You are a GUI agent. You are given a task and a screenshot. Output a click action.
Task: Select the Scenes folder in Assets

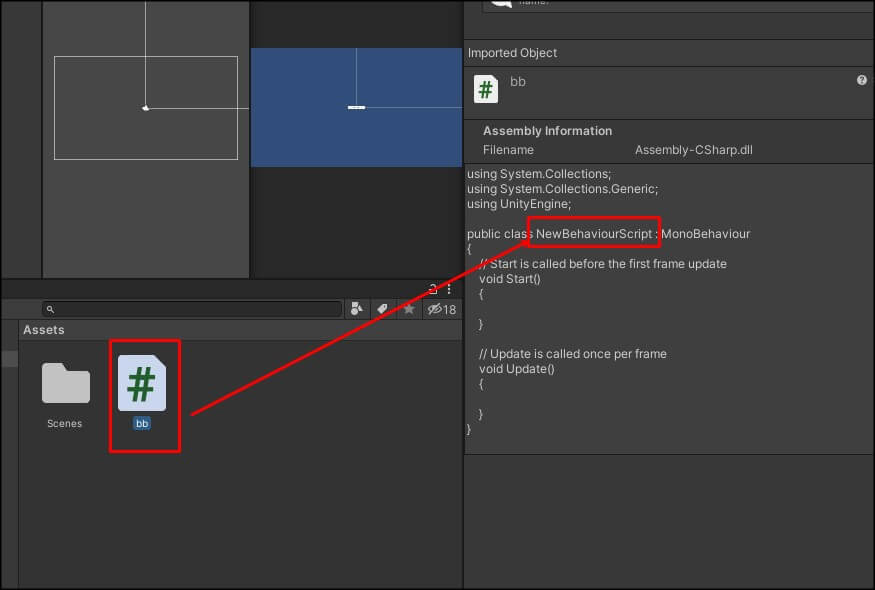point(65,383)
